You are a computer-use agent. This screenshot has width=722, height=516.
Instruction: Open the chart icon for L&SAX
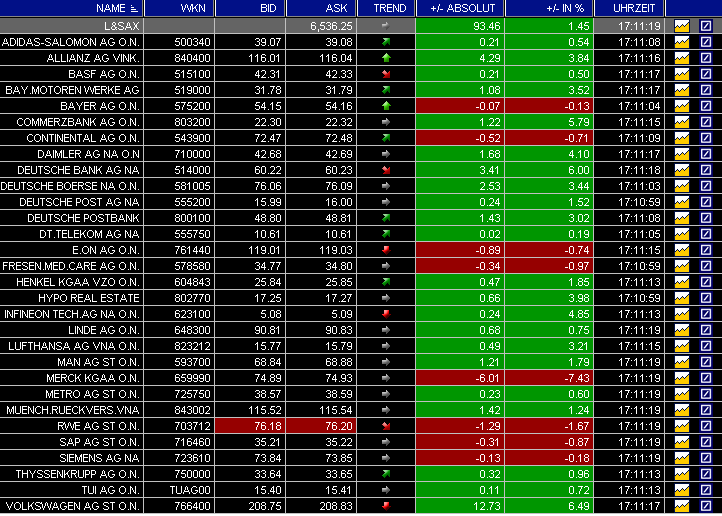(x=681, y=26)
